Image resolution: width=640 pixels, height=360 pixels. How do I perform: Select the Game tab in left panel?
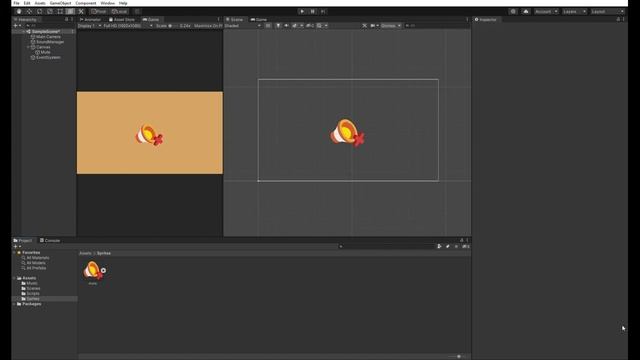151,20
